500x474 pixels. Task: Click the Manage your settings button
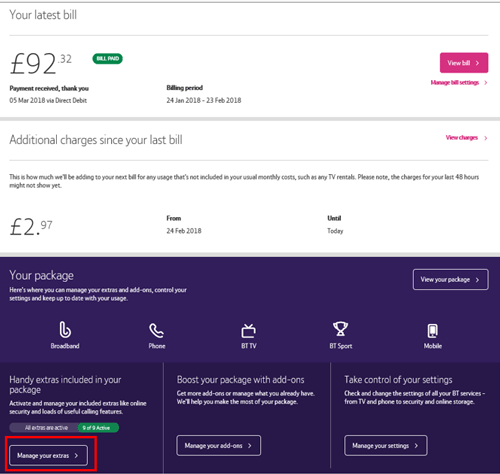coord(386,445)
